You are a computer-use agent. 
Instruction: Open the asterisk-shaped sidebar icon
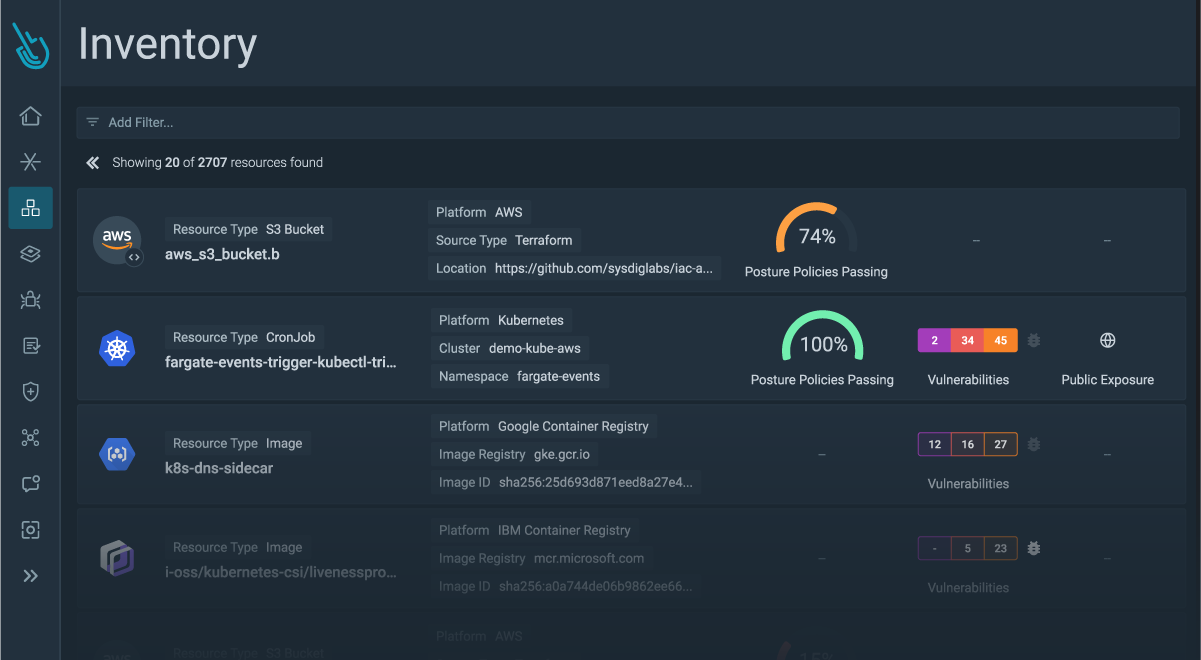click(x=30, y=162)
